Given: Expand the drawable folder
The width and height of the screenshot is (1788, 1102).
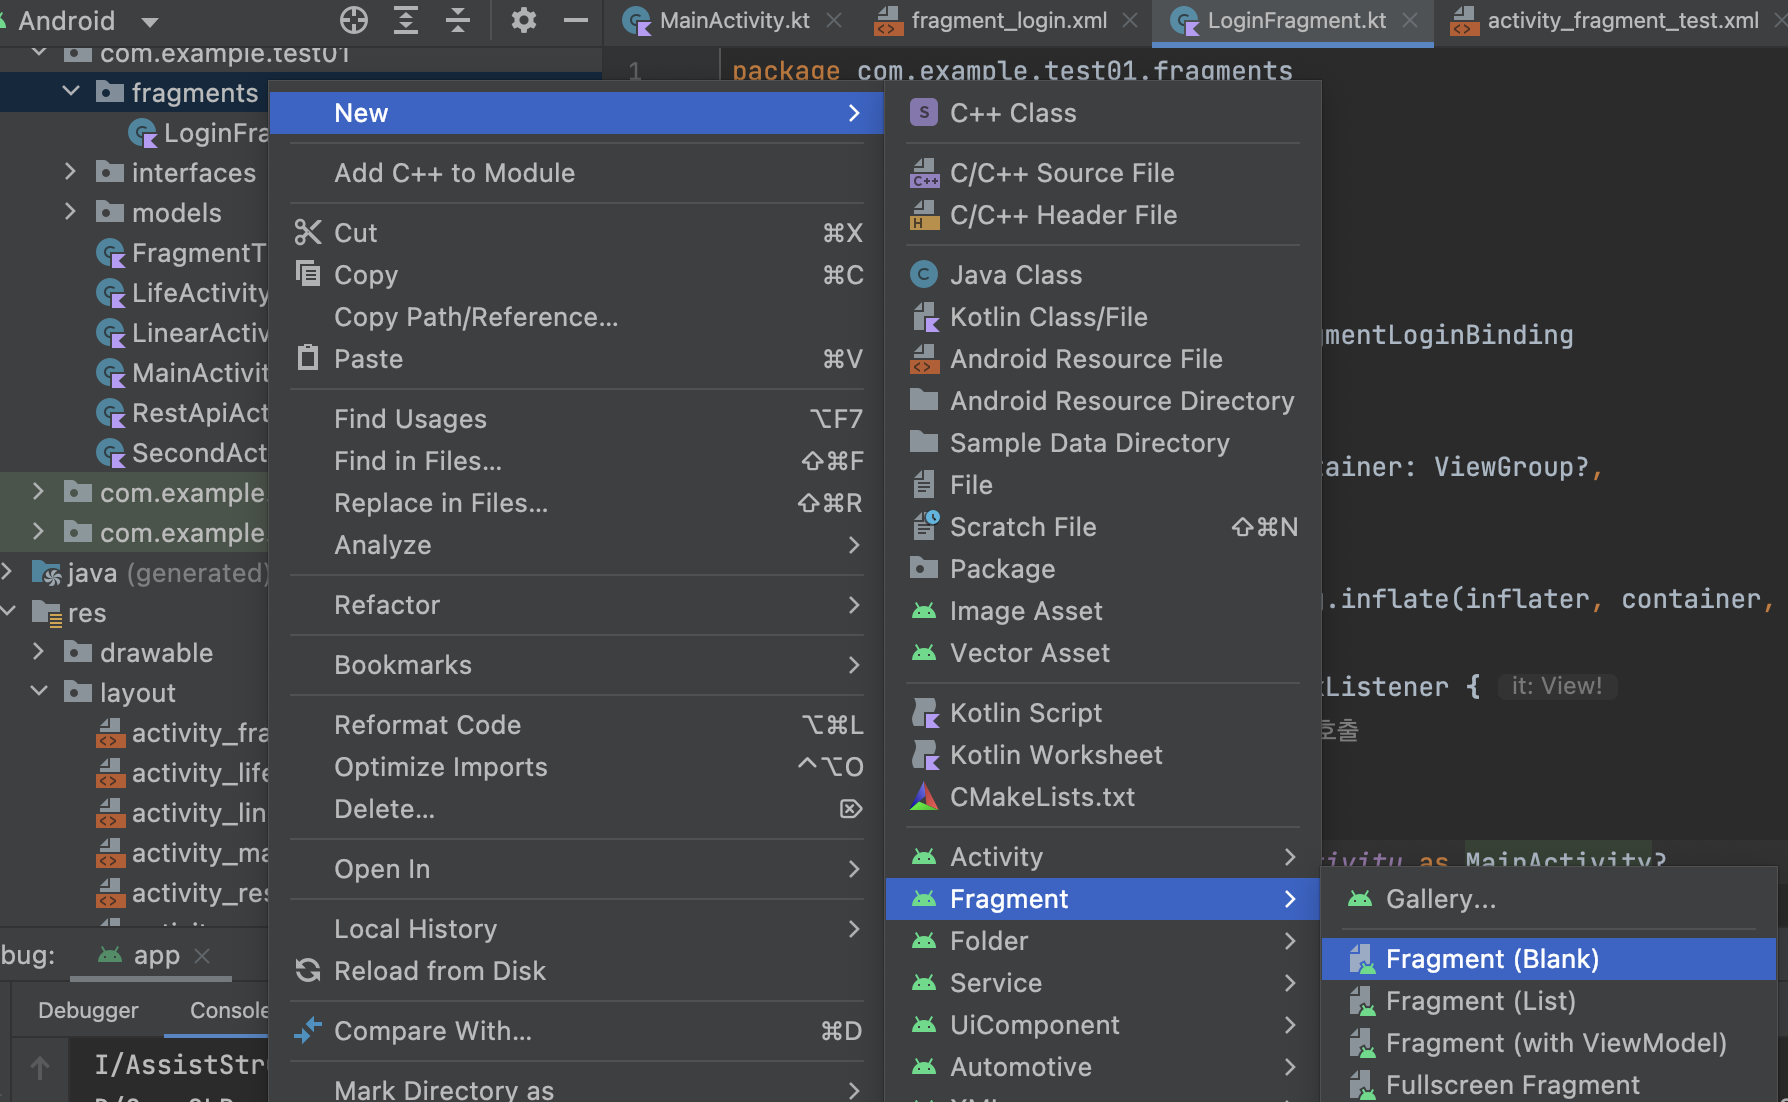Looking at the screenshot, I should click(x=39, y=652).
